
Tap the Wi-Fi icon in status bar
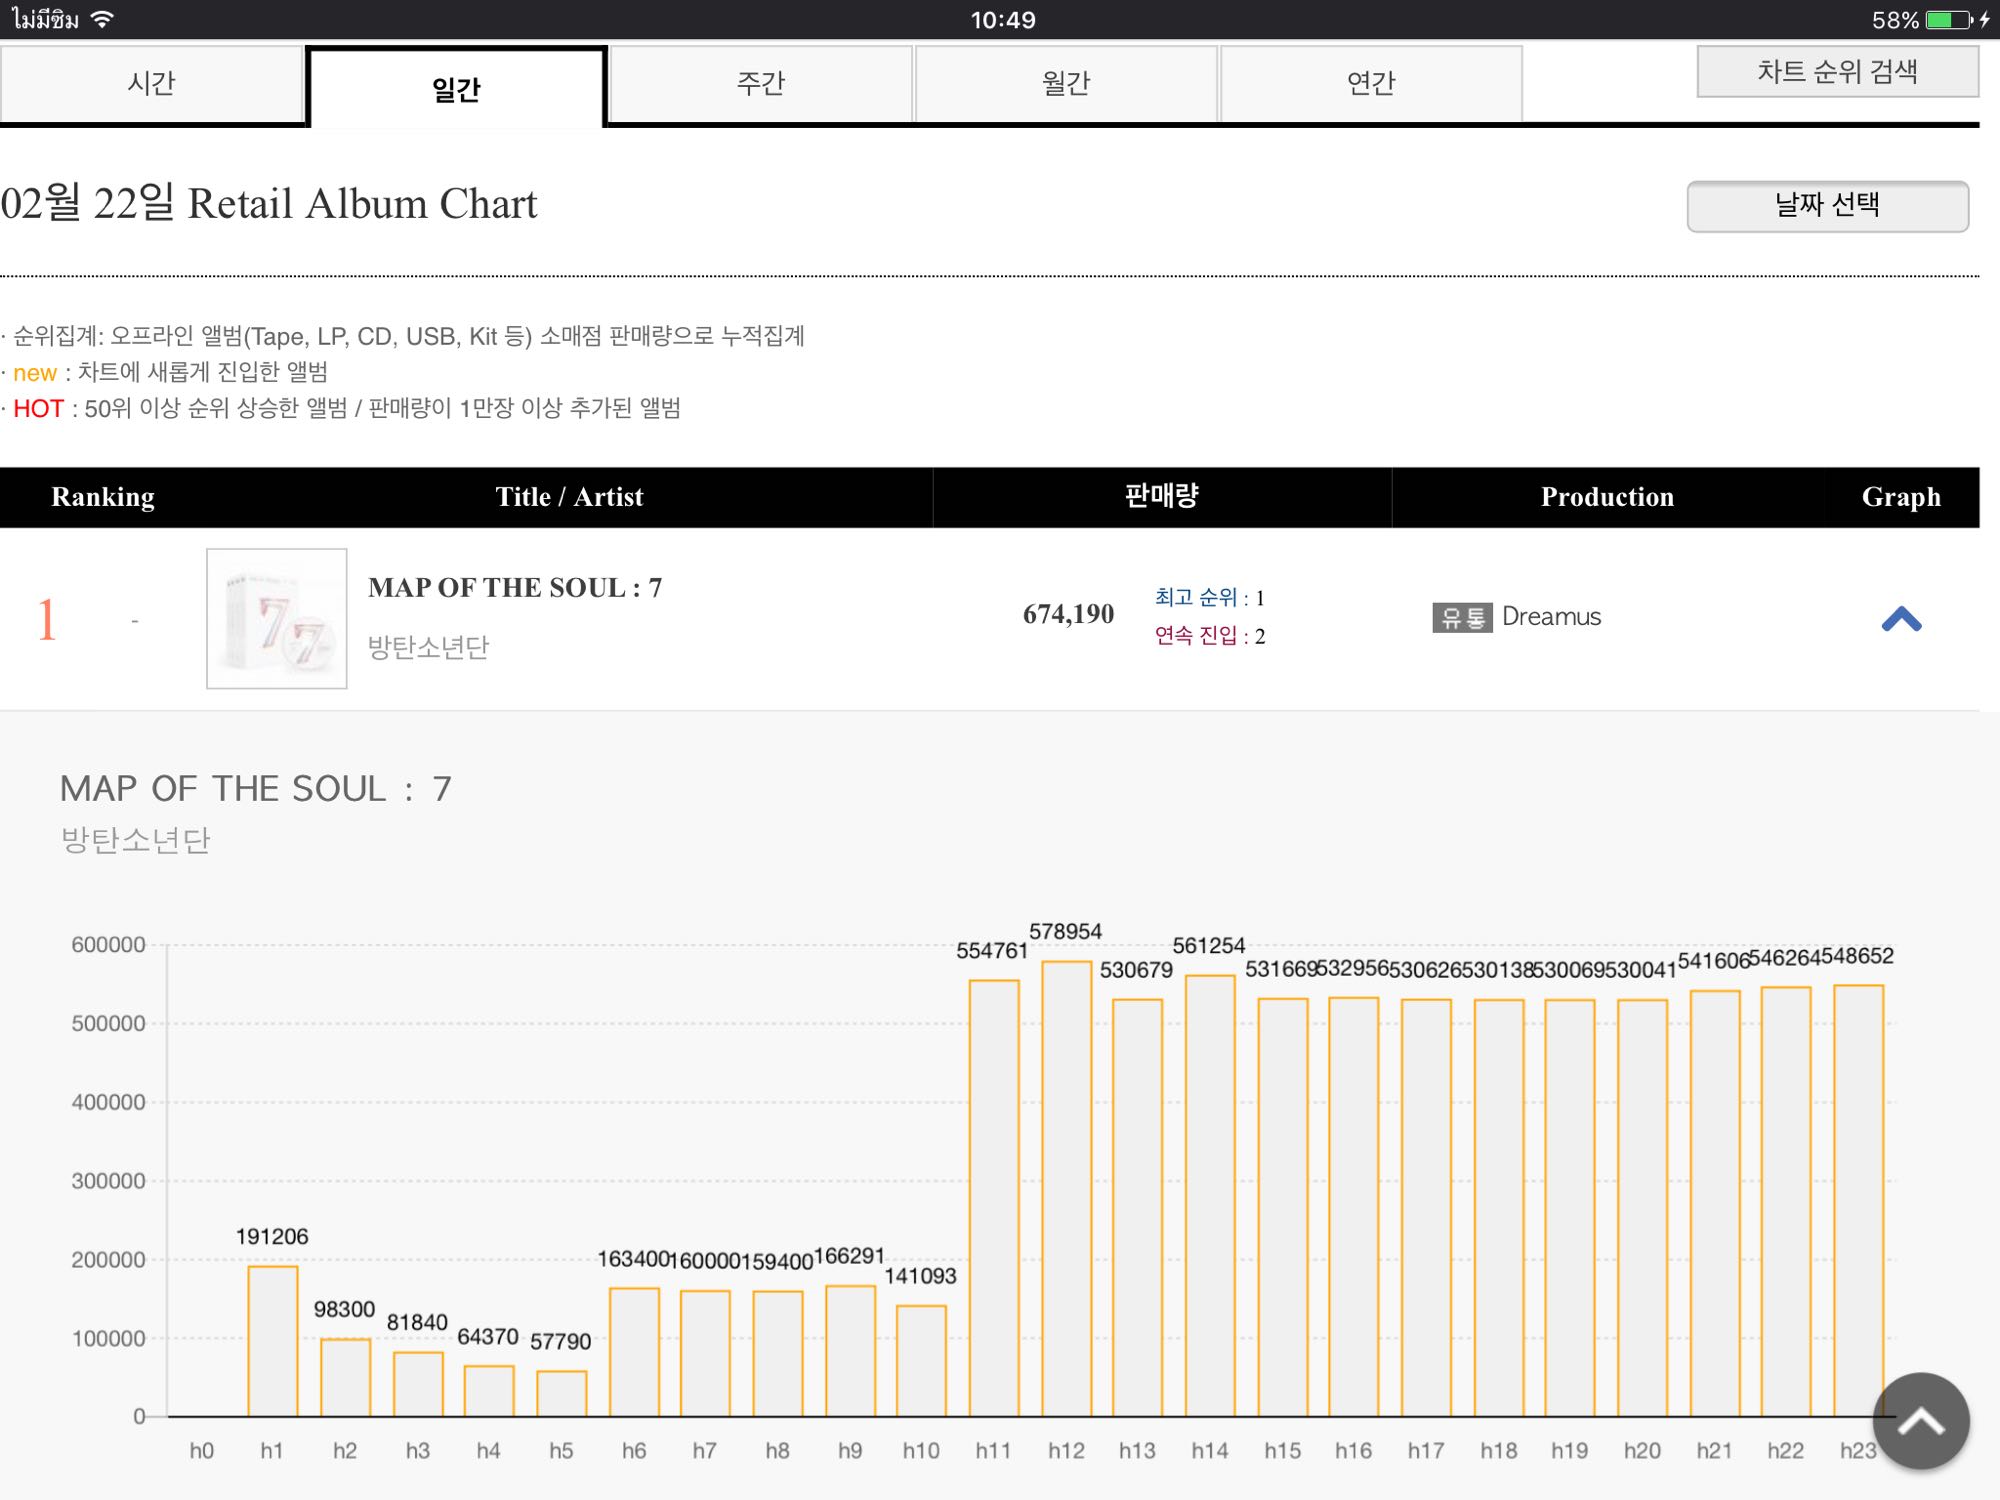102,19
